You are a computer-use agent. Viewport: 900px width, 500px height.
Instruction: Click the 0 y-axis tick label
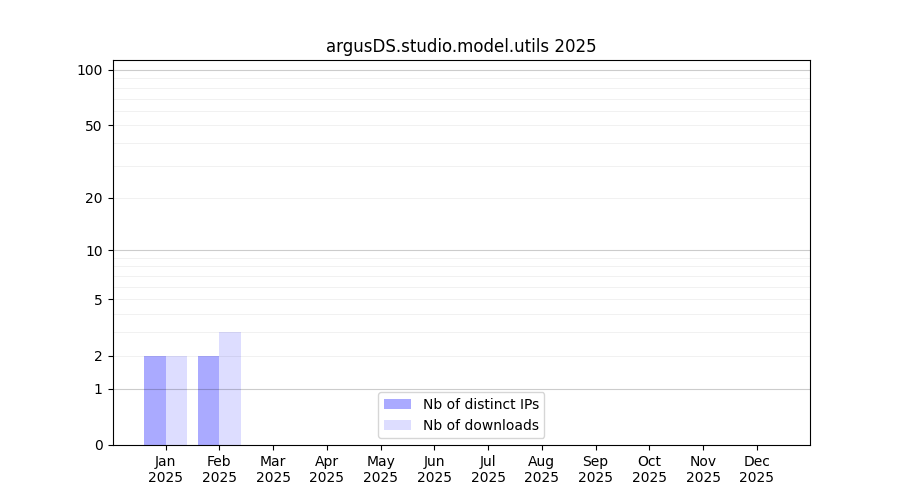pyautogui.click(x=98, y=445)
